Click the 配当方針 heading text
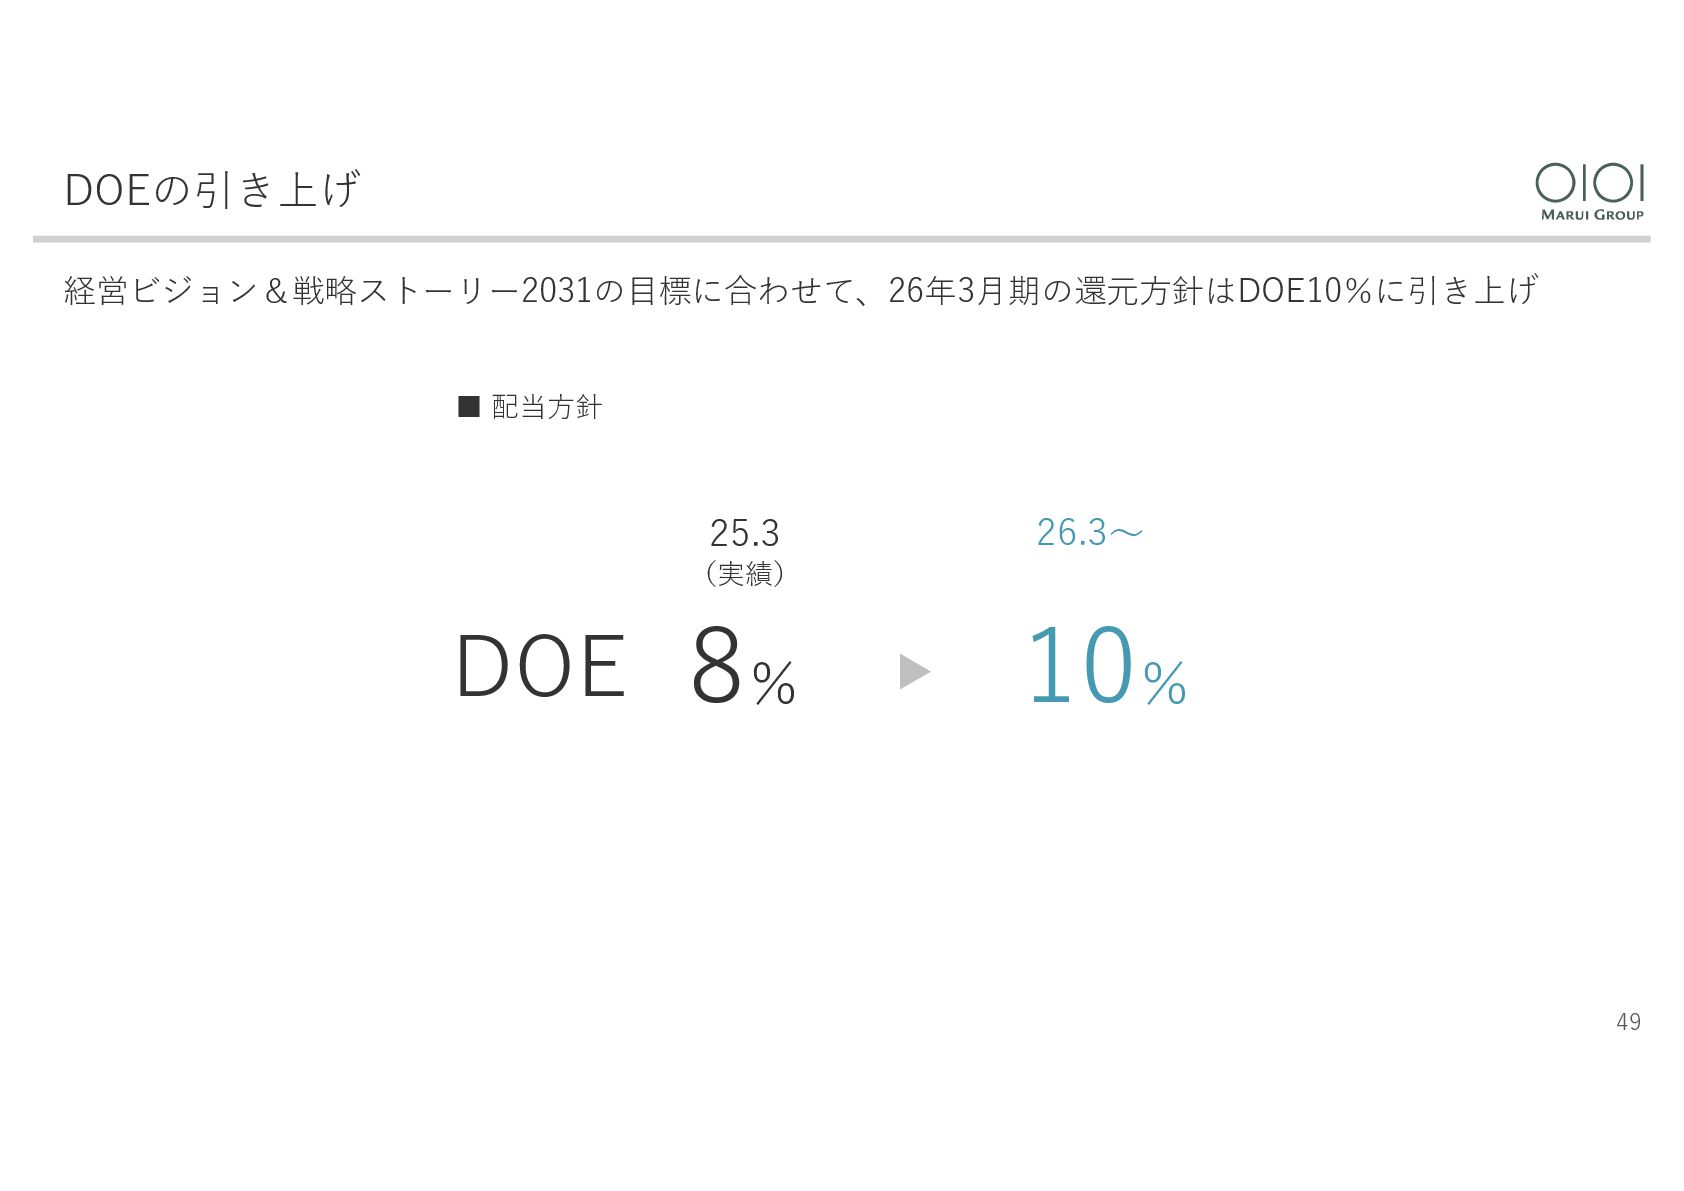 click(547, 407)
